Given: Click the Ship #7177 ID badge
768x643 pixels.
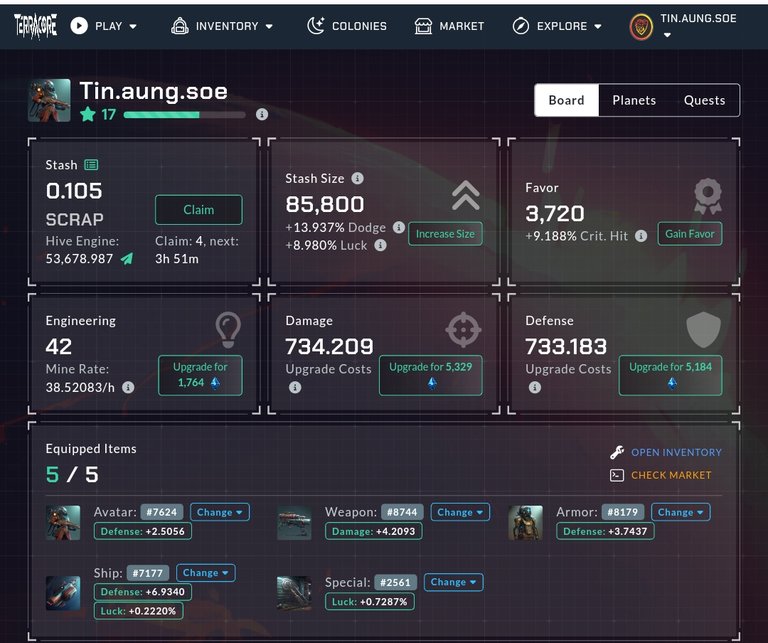Looking at the screenshot, I should (147, 573).
